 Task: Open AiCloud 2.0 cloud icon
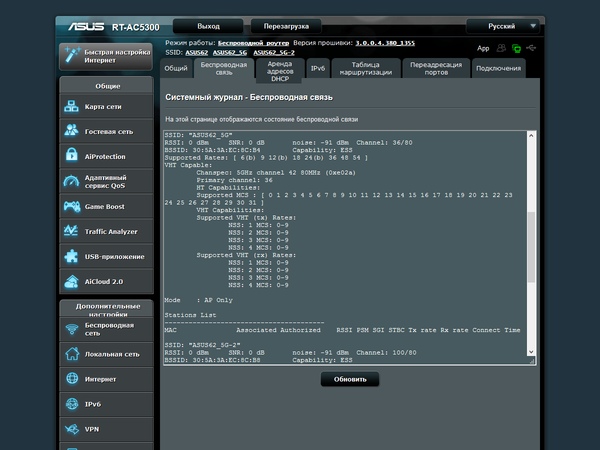tap(72, 281)
